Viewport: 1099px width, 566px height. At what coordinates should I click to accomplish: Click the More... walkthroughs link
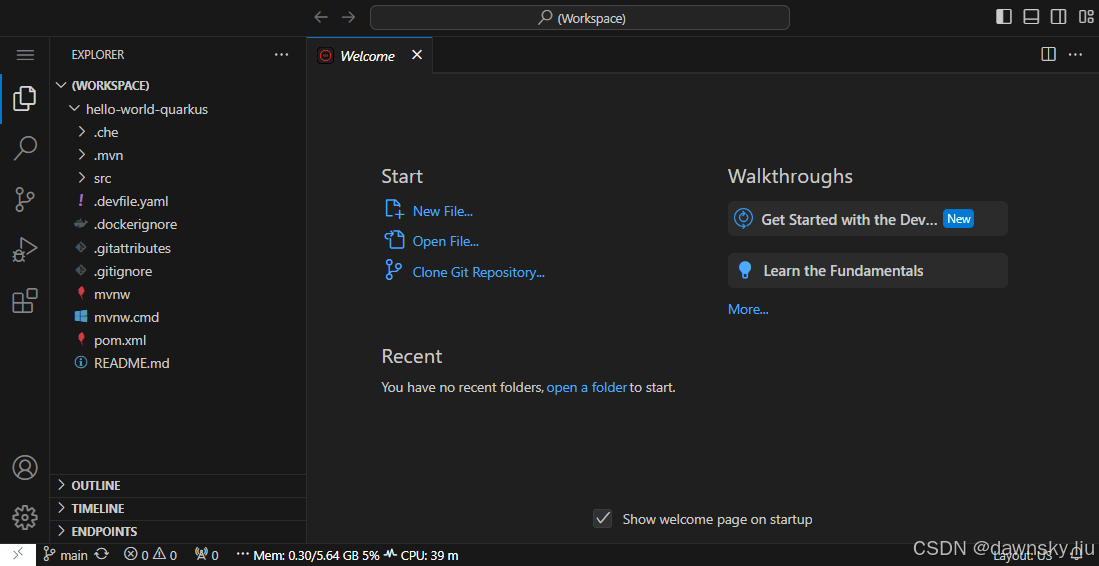748,310
